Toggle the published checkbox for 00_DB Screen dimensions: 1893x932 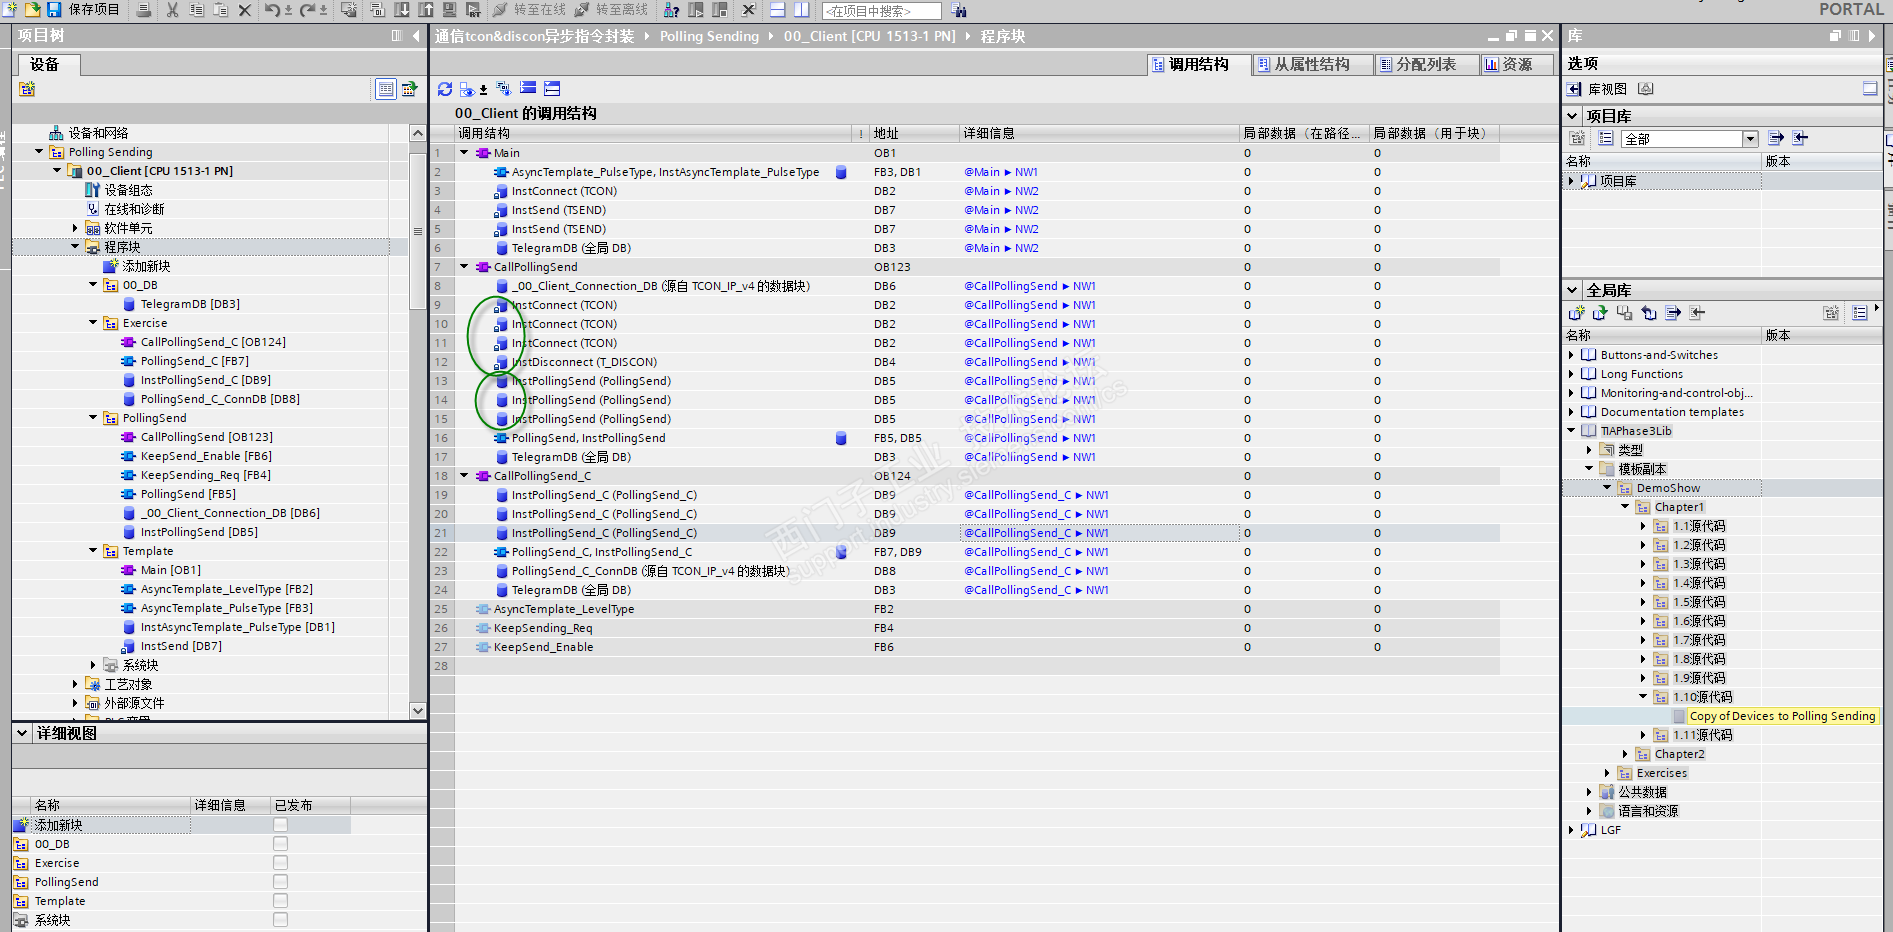pos(280,844)
